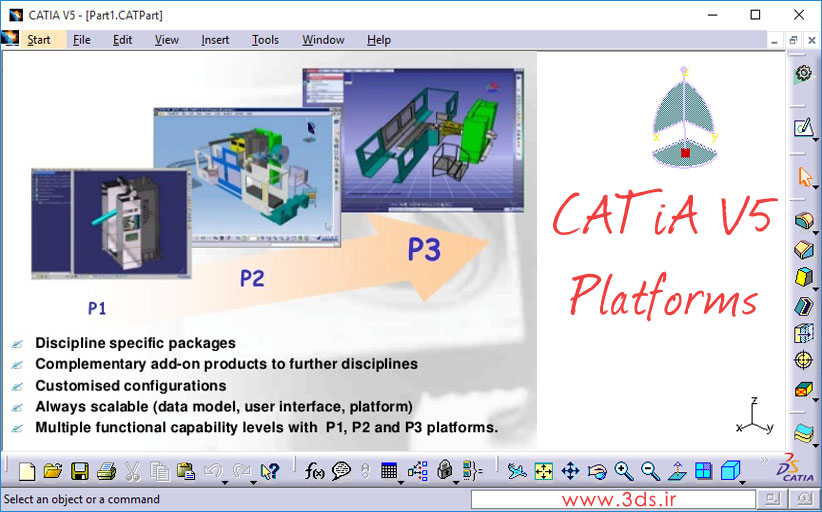The width and height of the screenshot is (822, 512).
Task: Click the blue tree relations icon
Action: (418, 471)
